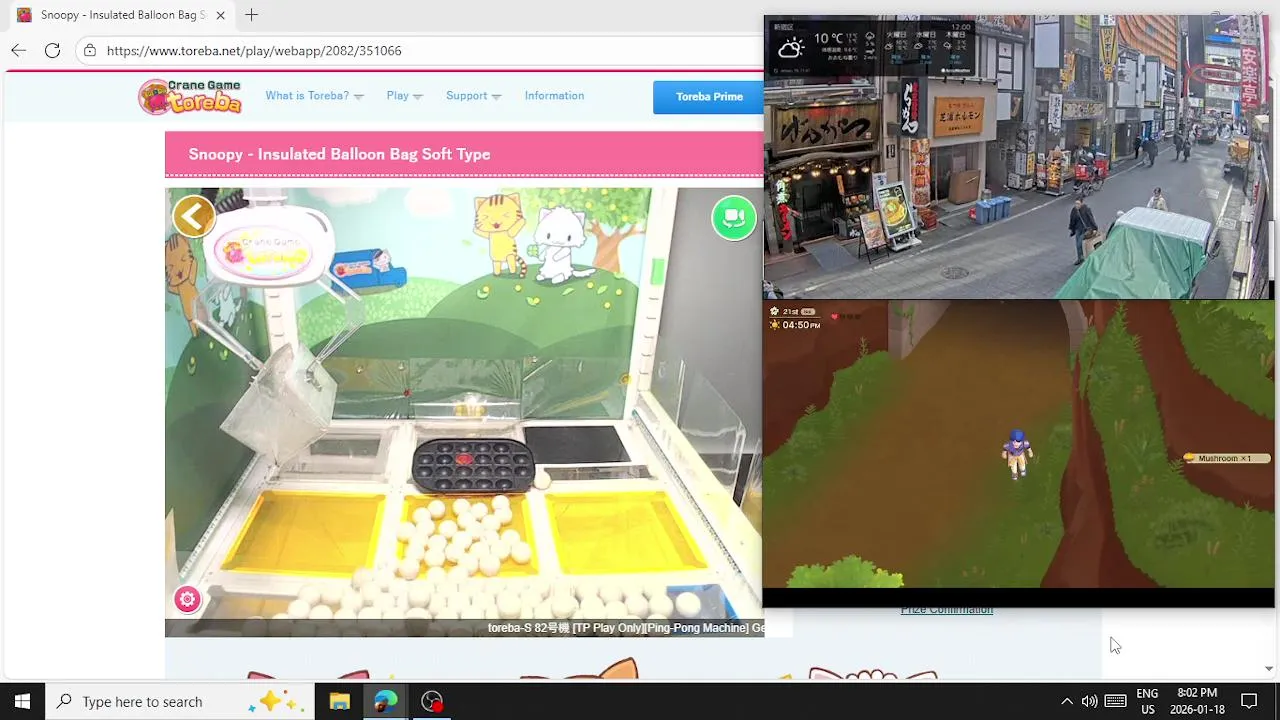The image size is (1280, 720).
Task: Open the touch keyboard tray icon
Action: [1116, 701]
